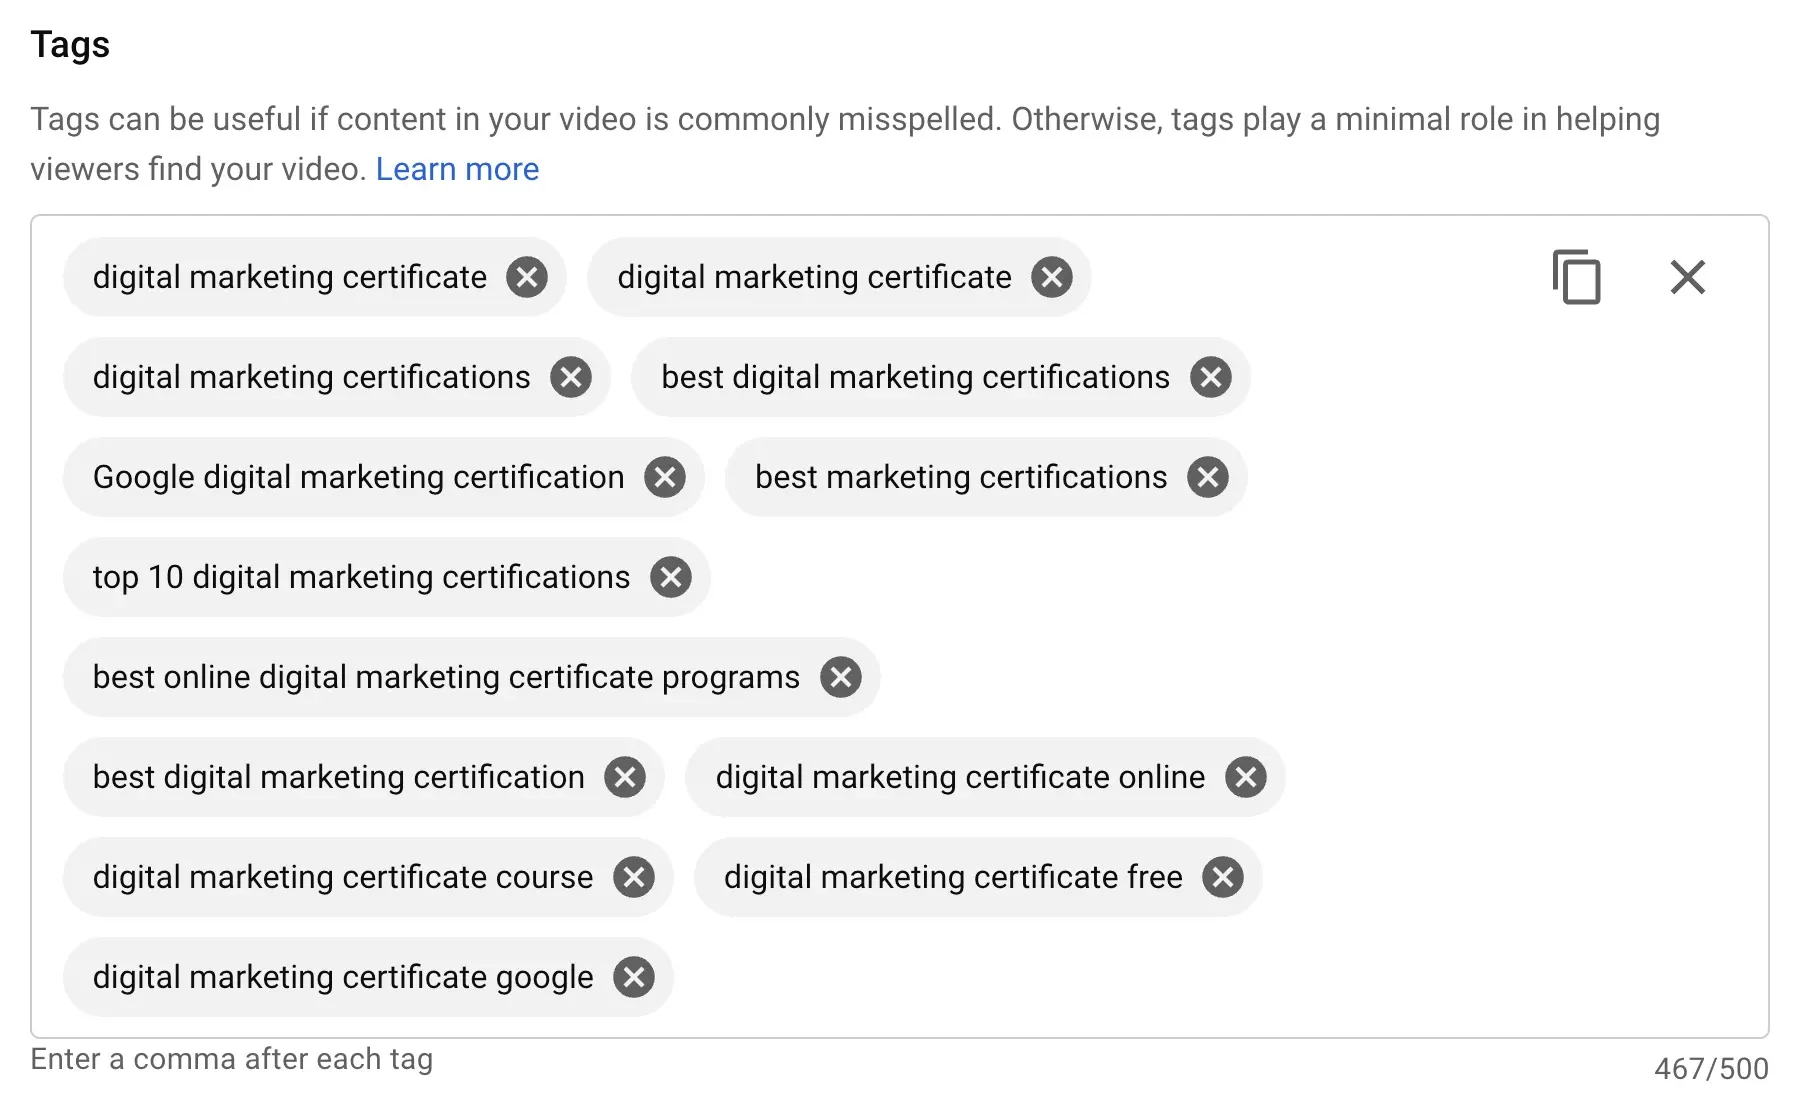The height and width of the screenshot is (1112, 1804).
Task: Open the 'Learn more' link about tags
Action: pos(457,169)
